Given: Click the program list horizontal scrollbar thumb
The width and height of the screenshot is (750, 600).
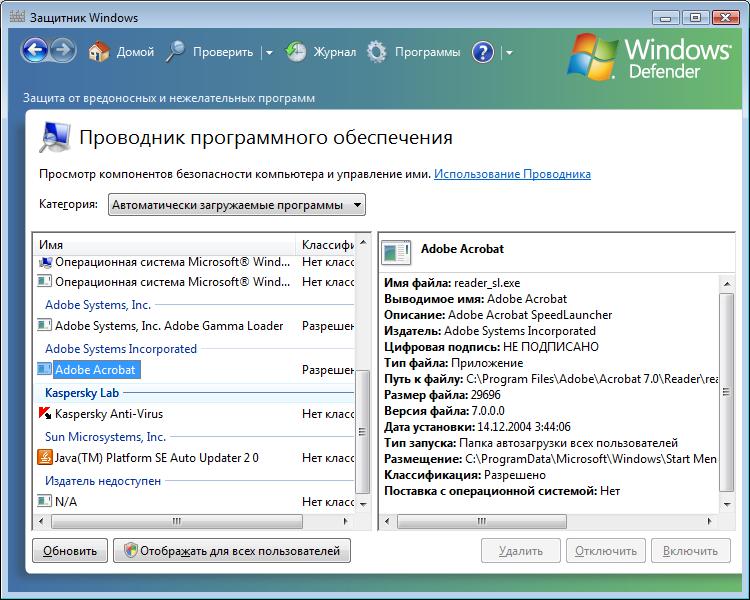Looking at the screenshot, I should [x=176, y=521].
